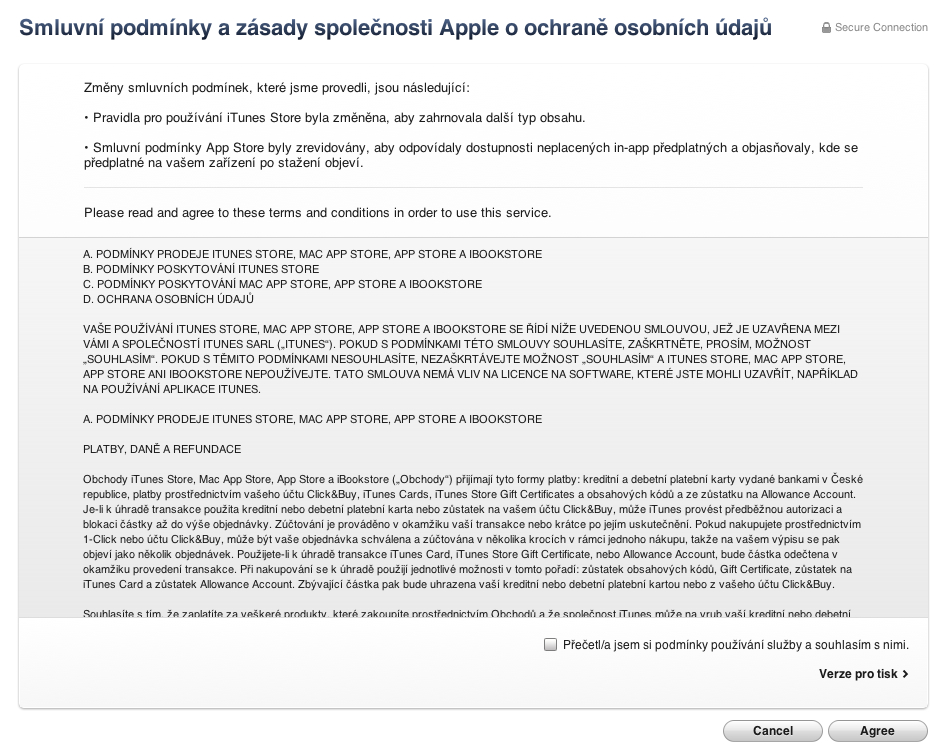Click the "VAŠE POUŽÍVÁNÍ ITUNES STORE" uppercase paragraph
Screen dimensions: 948x756
(465, 358)
